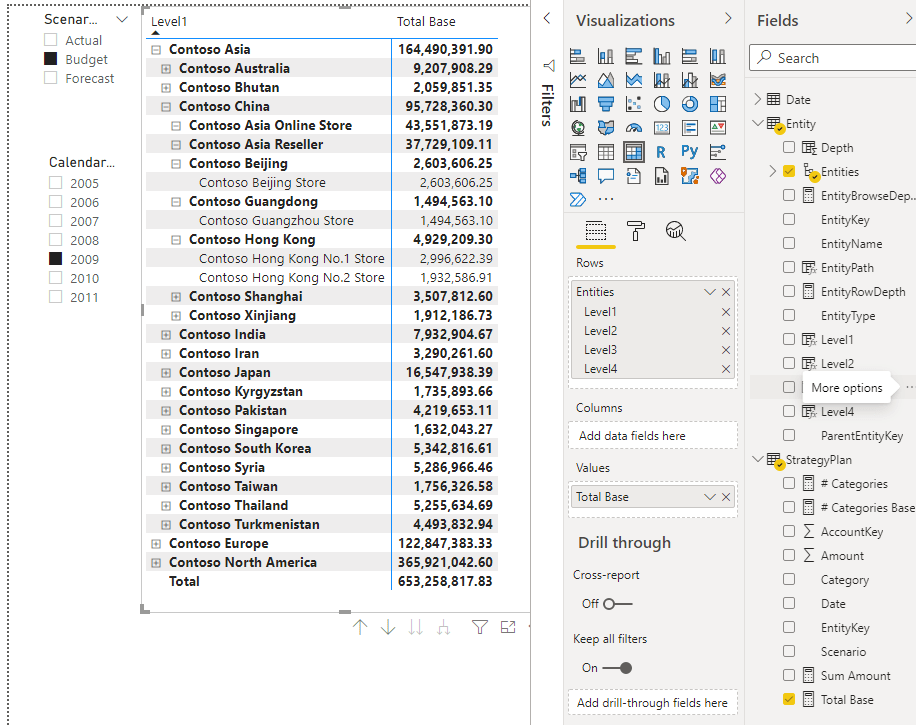Open focus mode for the matrix
Screen dimensions: 916x725
pos(508,627)
